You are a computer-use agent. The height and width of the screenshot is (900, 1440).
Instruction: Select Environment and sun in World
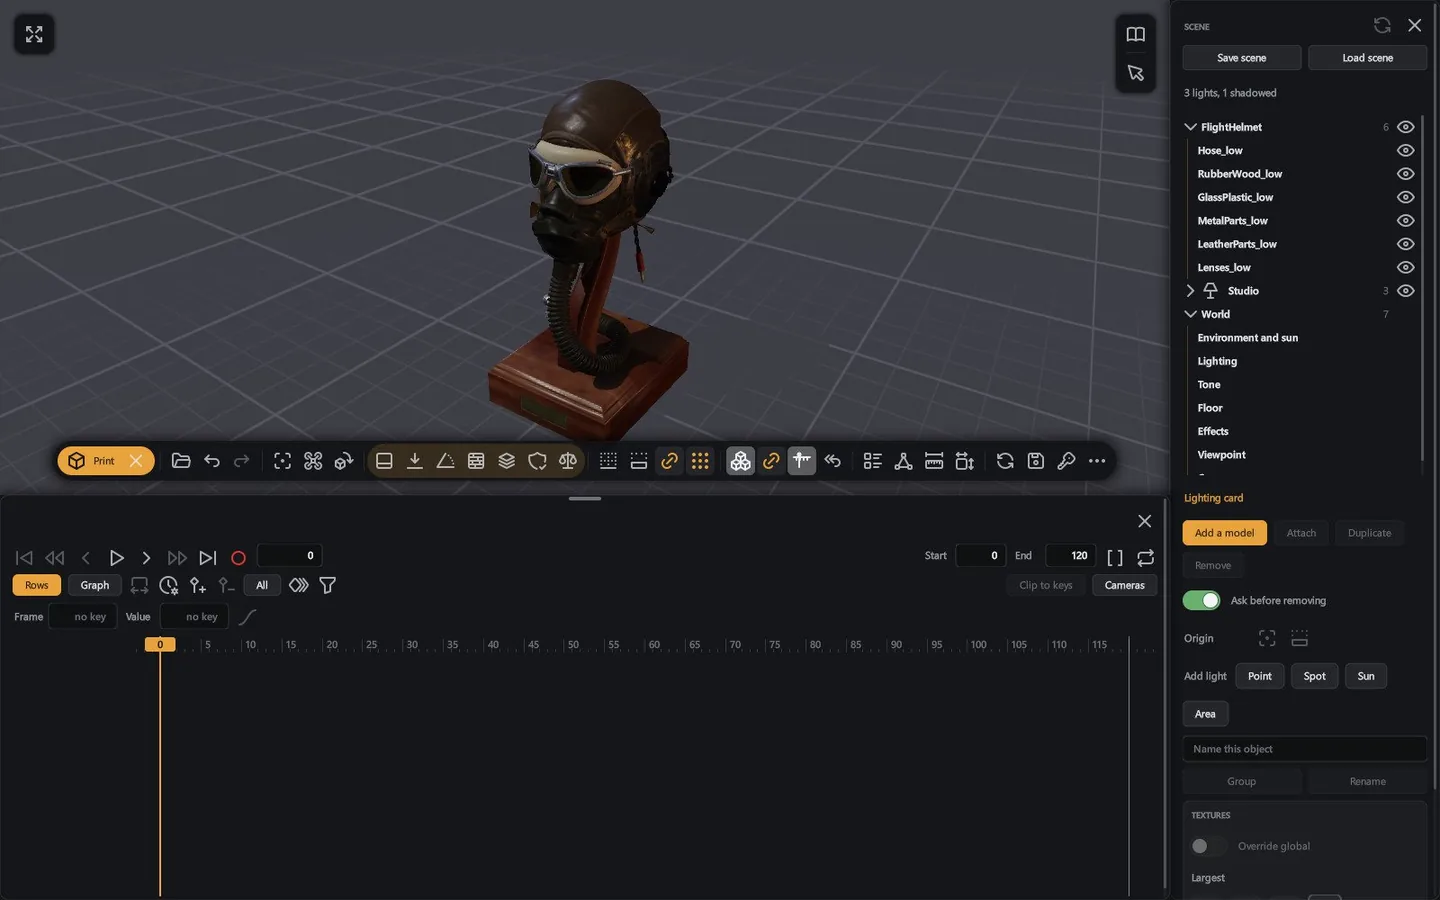[x=1247, y=338]
